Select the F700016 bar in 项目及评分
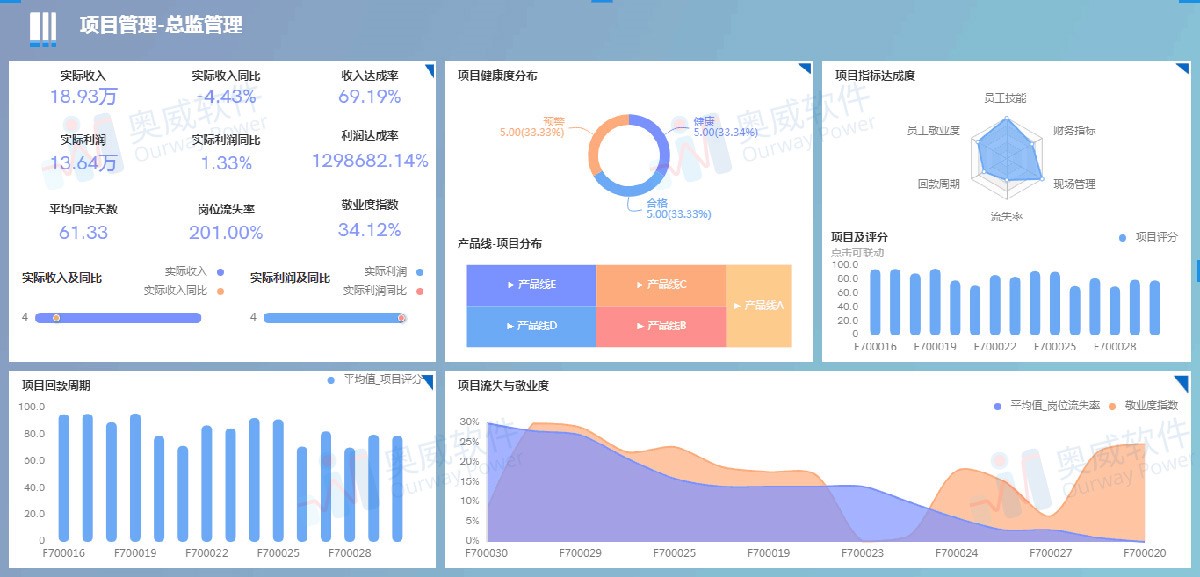This screenshot has height=577, width=1200. [x=876, y=305]
